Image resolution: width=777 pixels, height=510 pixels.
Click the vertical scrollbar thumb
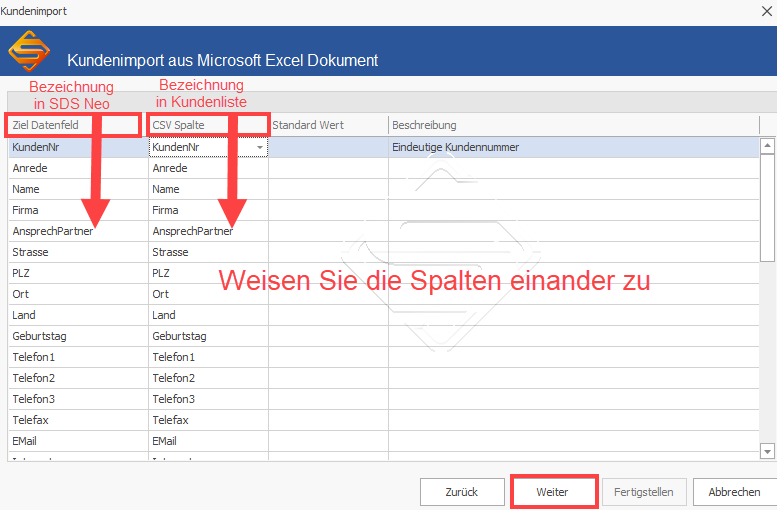click(x=767, y=207)
